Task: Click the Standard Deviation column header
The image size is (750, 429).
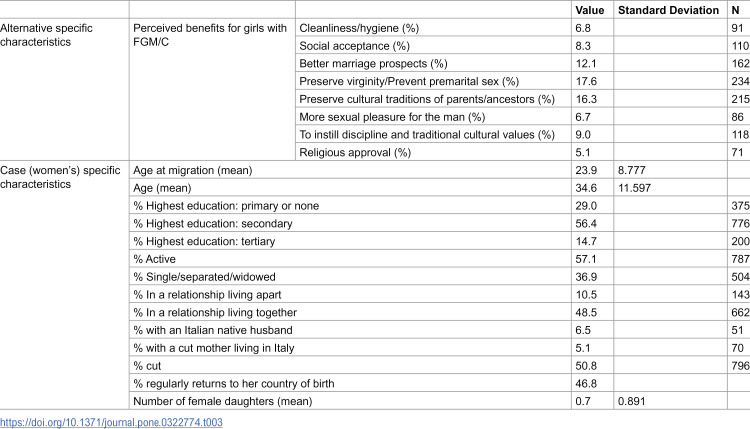Action: click(668, 10)
